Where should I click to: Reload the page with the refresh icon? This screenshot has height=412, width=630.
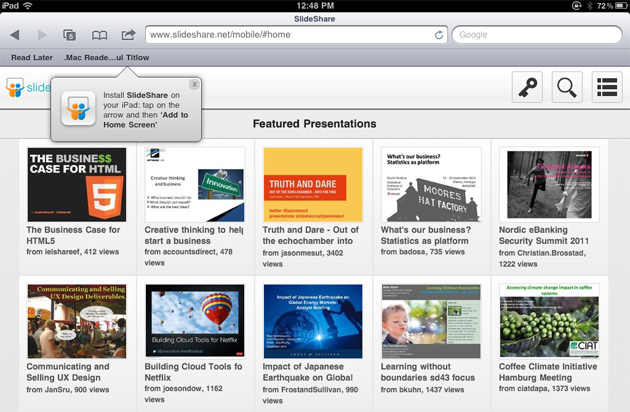pyautogui.click(x=439, y=35)
